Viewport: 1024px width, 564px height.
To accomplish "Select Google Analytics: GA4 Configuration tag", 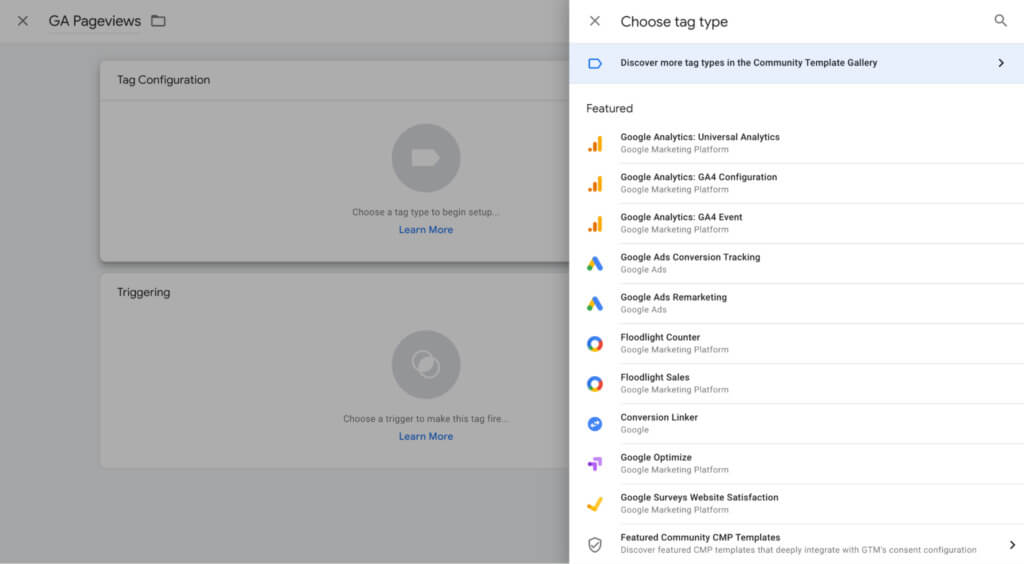I will [698, 178].
